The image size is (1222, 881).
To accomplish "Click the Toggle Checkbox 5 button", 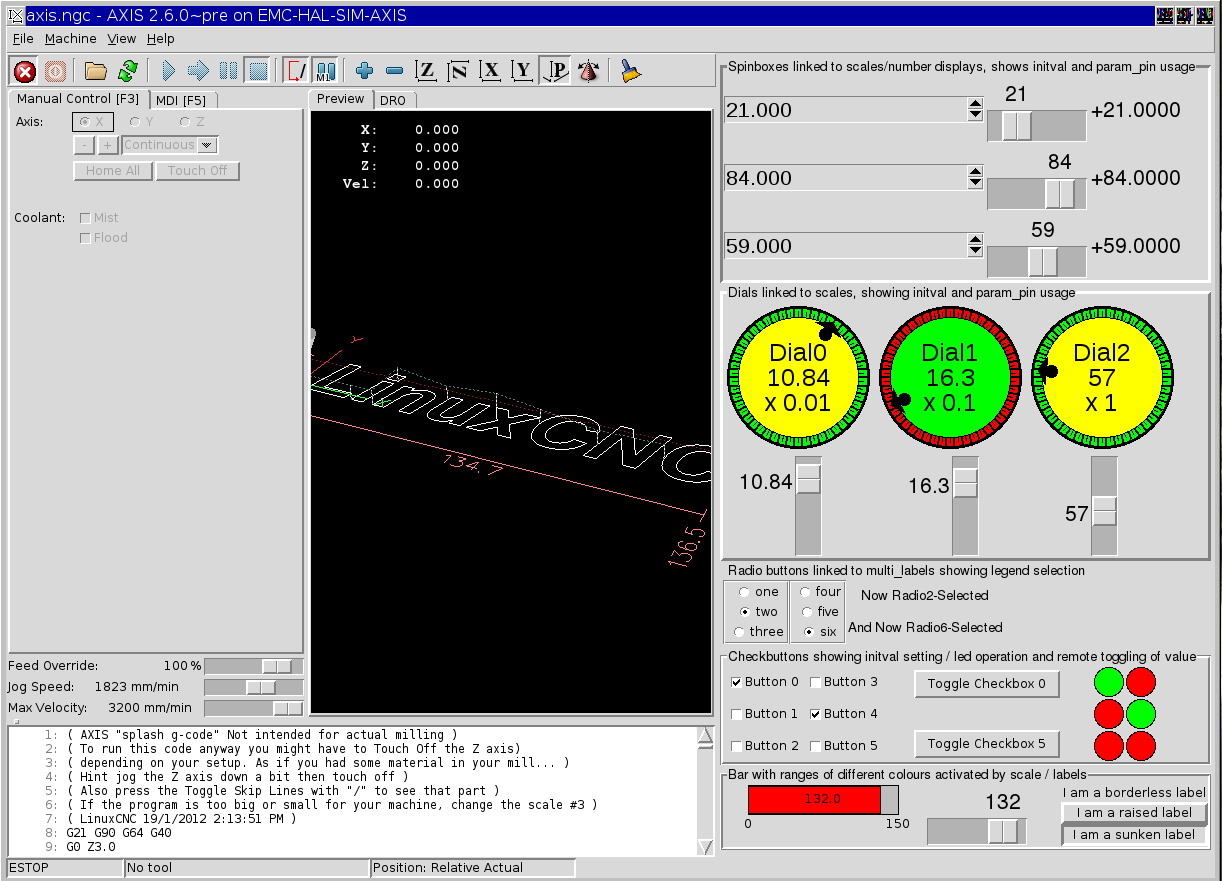I will click(x=987, y=744).
